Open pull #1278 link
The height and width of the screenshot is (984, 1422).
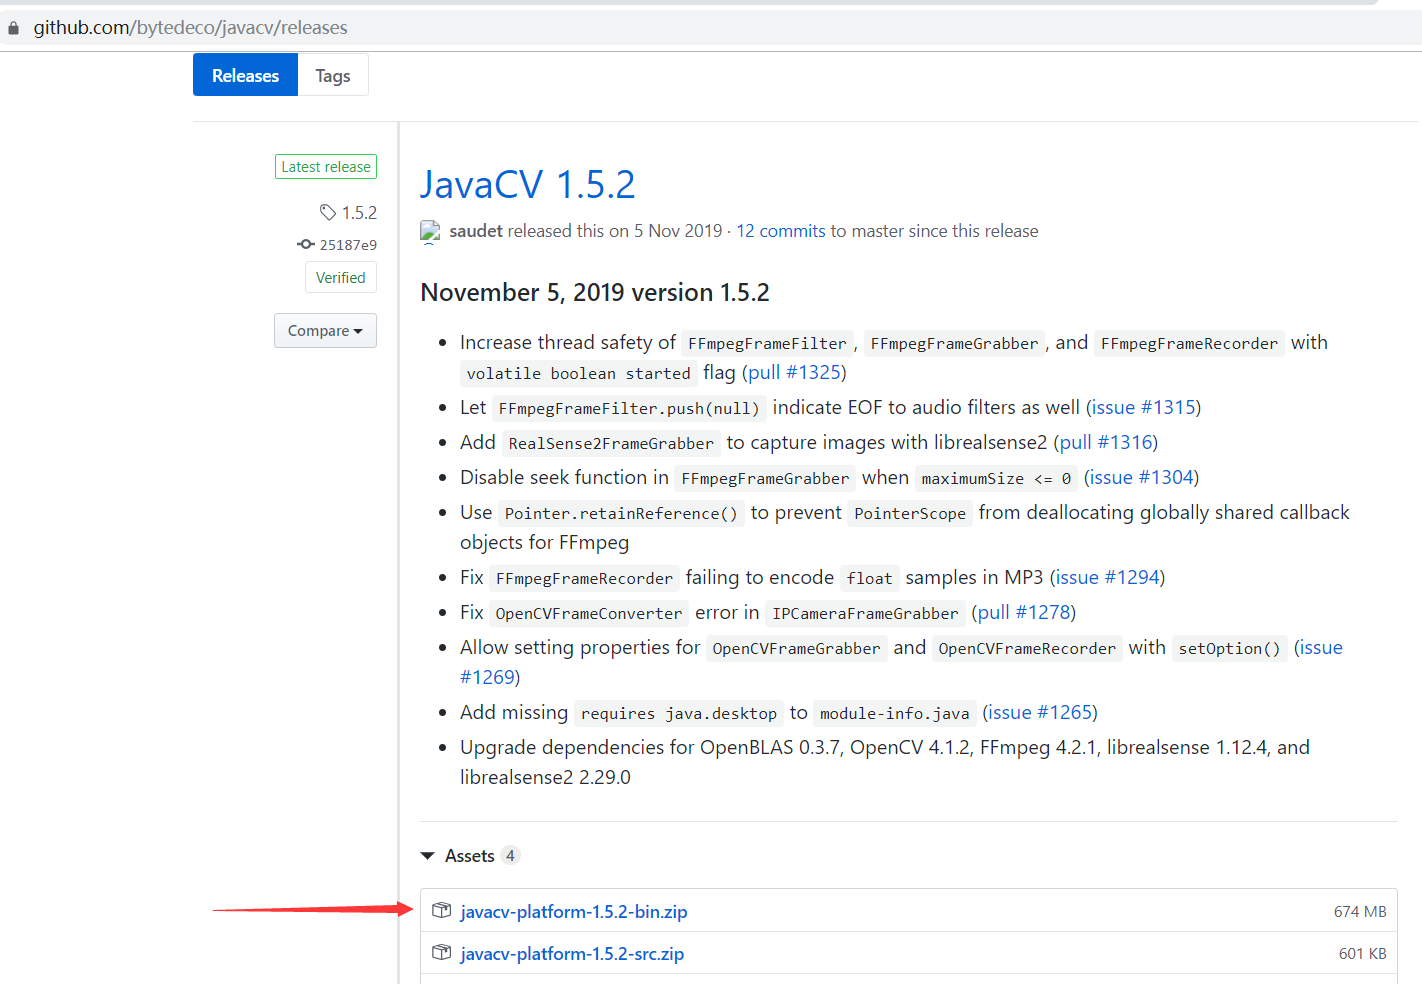[1024, 612]
